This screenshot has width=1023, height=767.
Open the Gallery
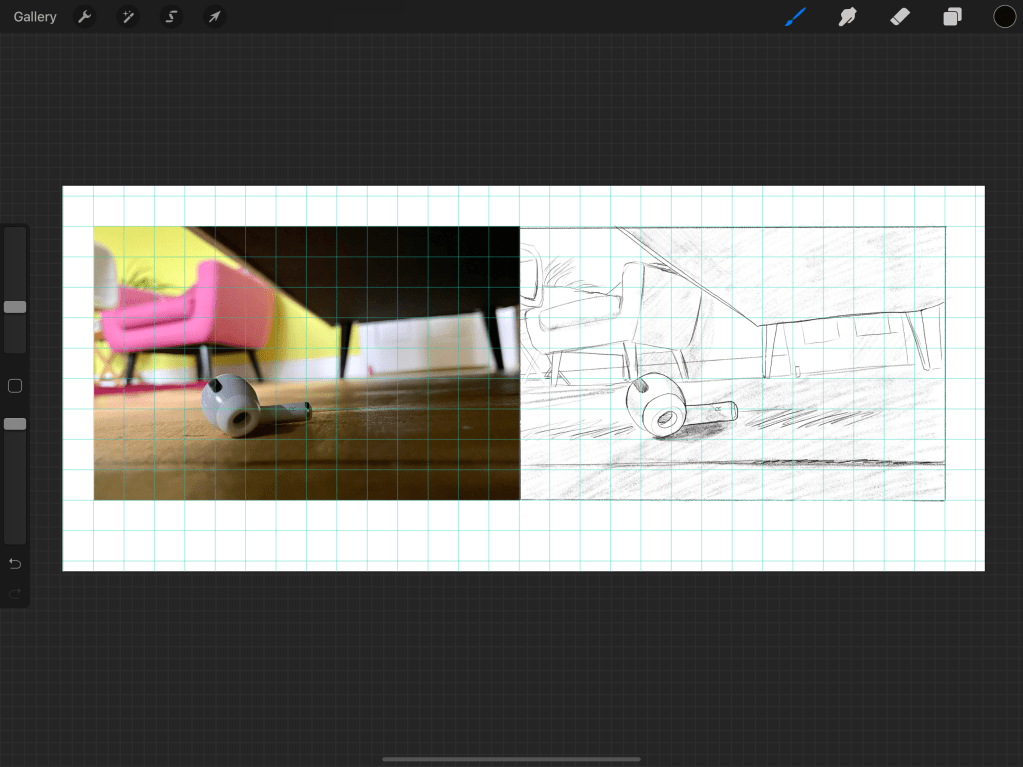pyautogui.click(x=35, y=17)
